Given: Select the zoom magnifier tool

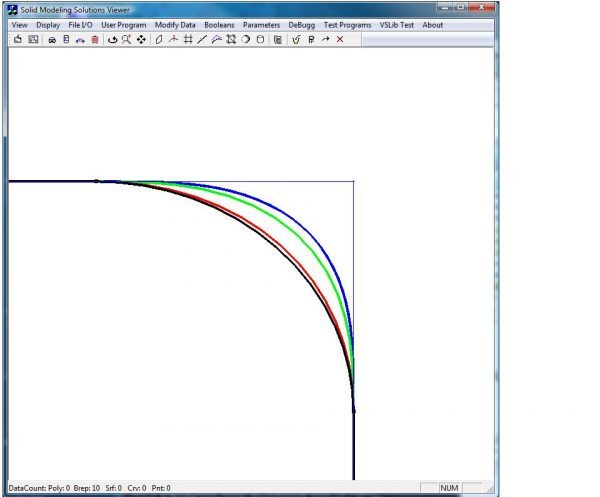Looking at the screenshot, I should 126,40.
